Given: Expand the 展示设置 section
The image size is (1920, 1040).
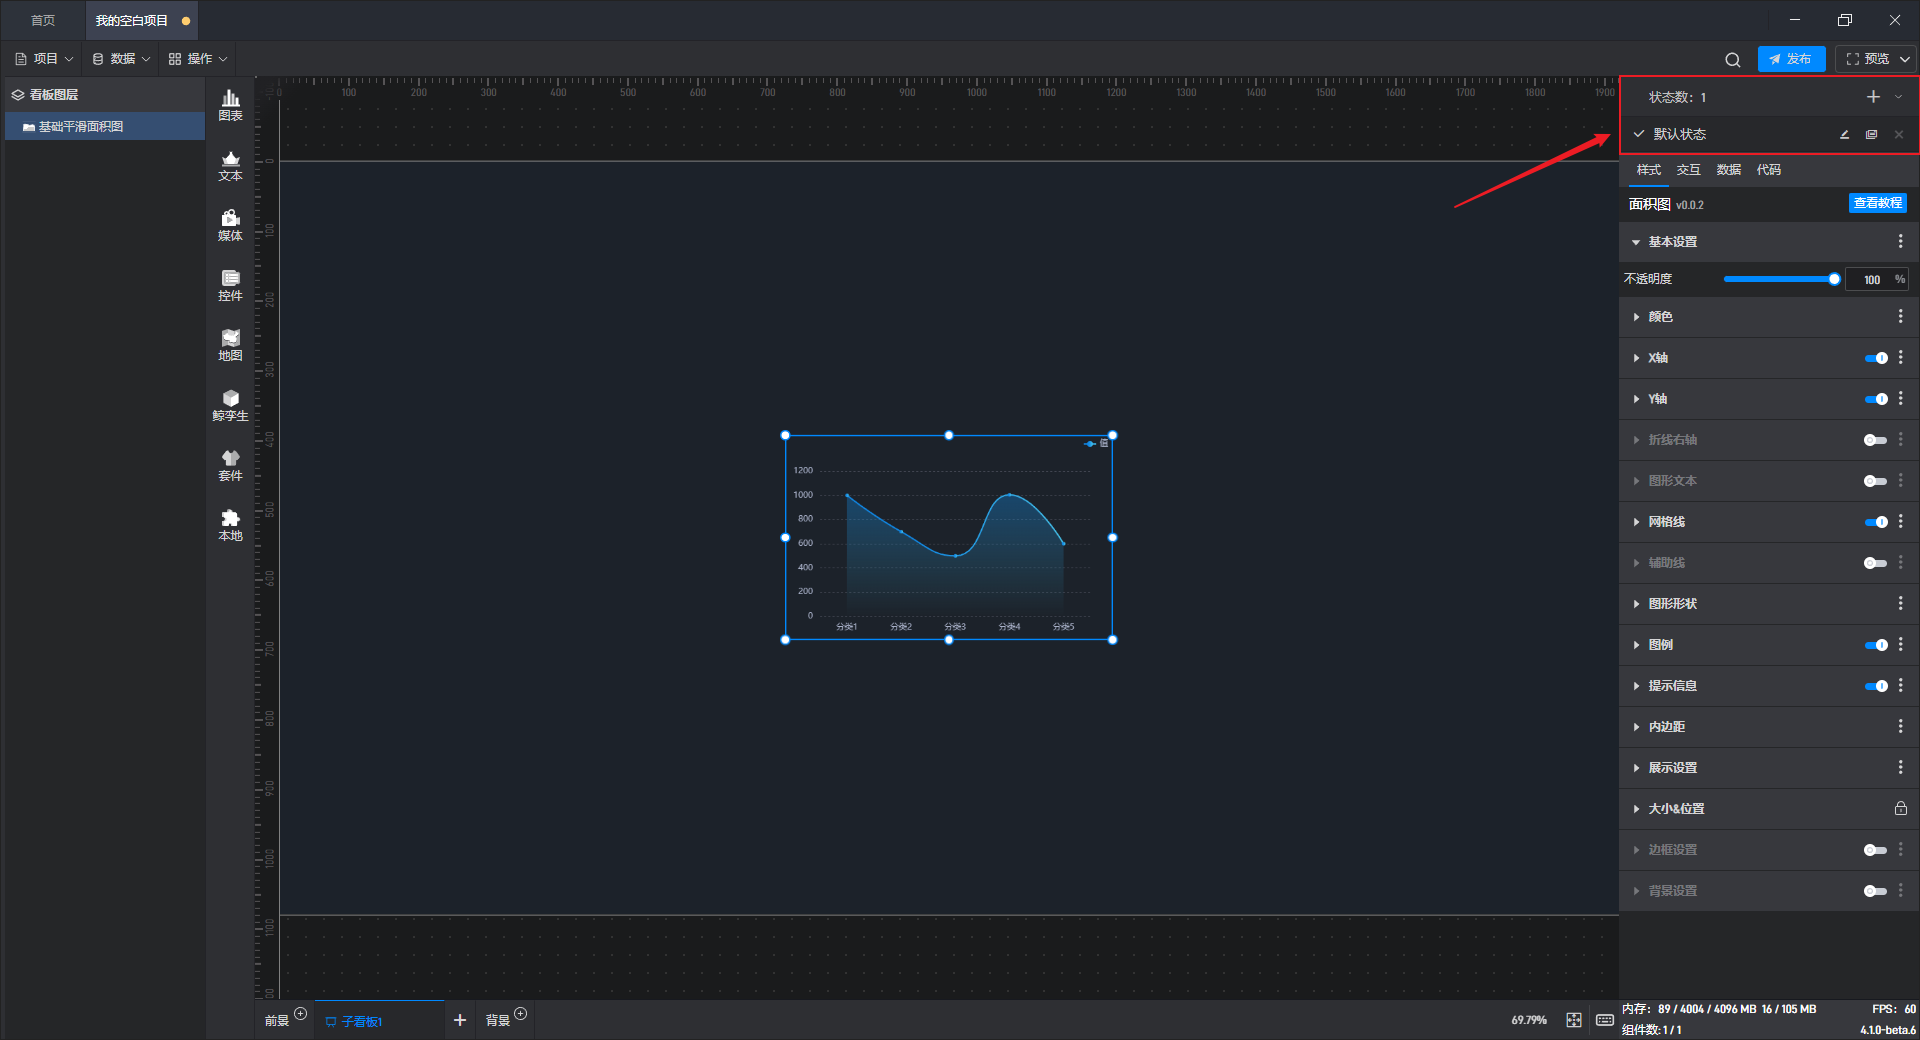Looking at the screenshot, I should coord(1636,768).
